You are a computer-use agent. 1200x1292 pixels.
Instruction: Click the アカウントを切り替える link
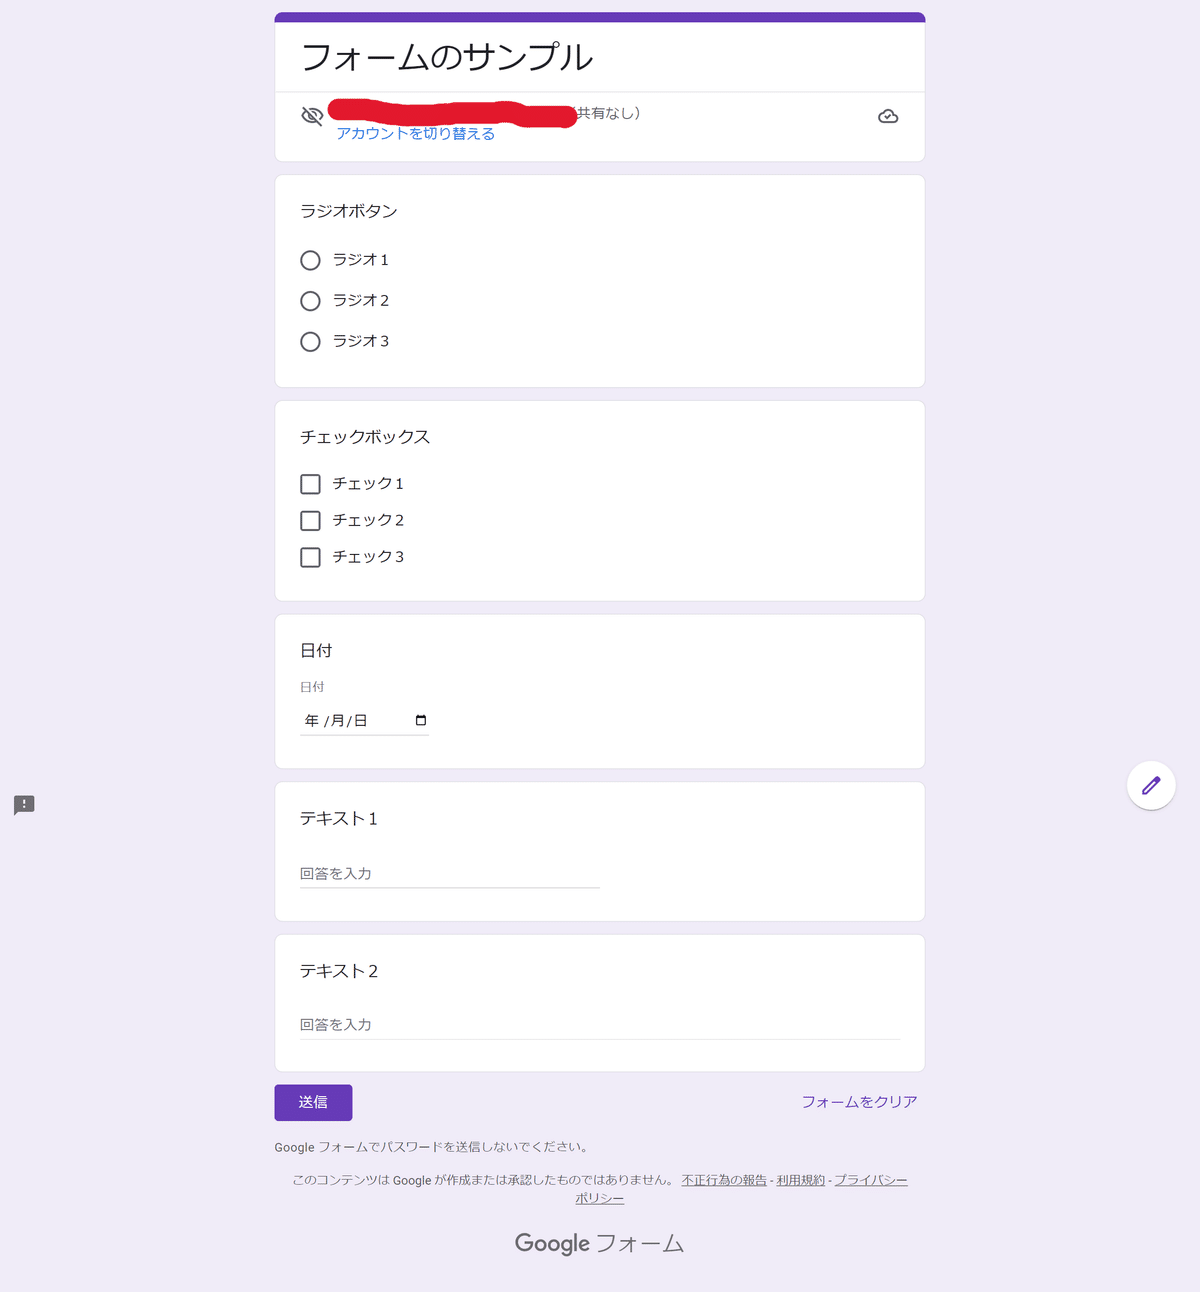(415, 133)
